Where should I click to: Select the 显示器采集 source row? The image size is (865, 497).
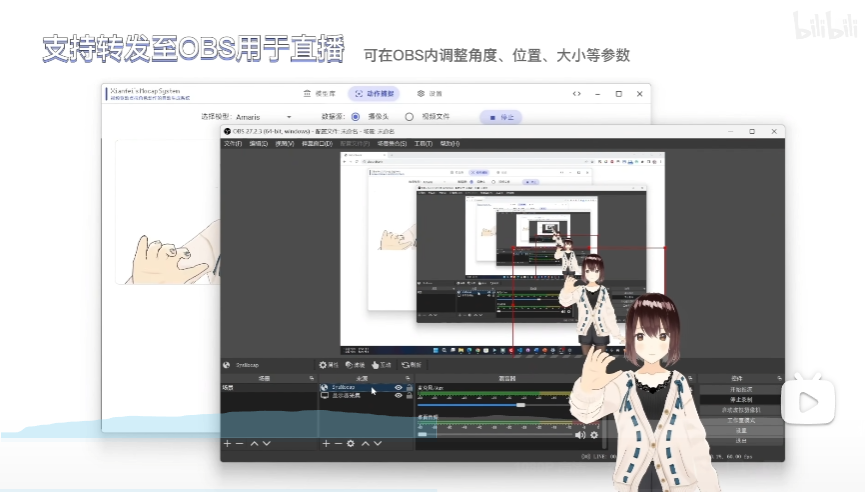[366, 396]
